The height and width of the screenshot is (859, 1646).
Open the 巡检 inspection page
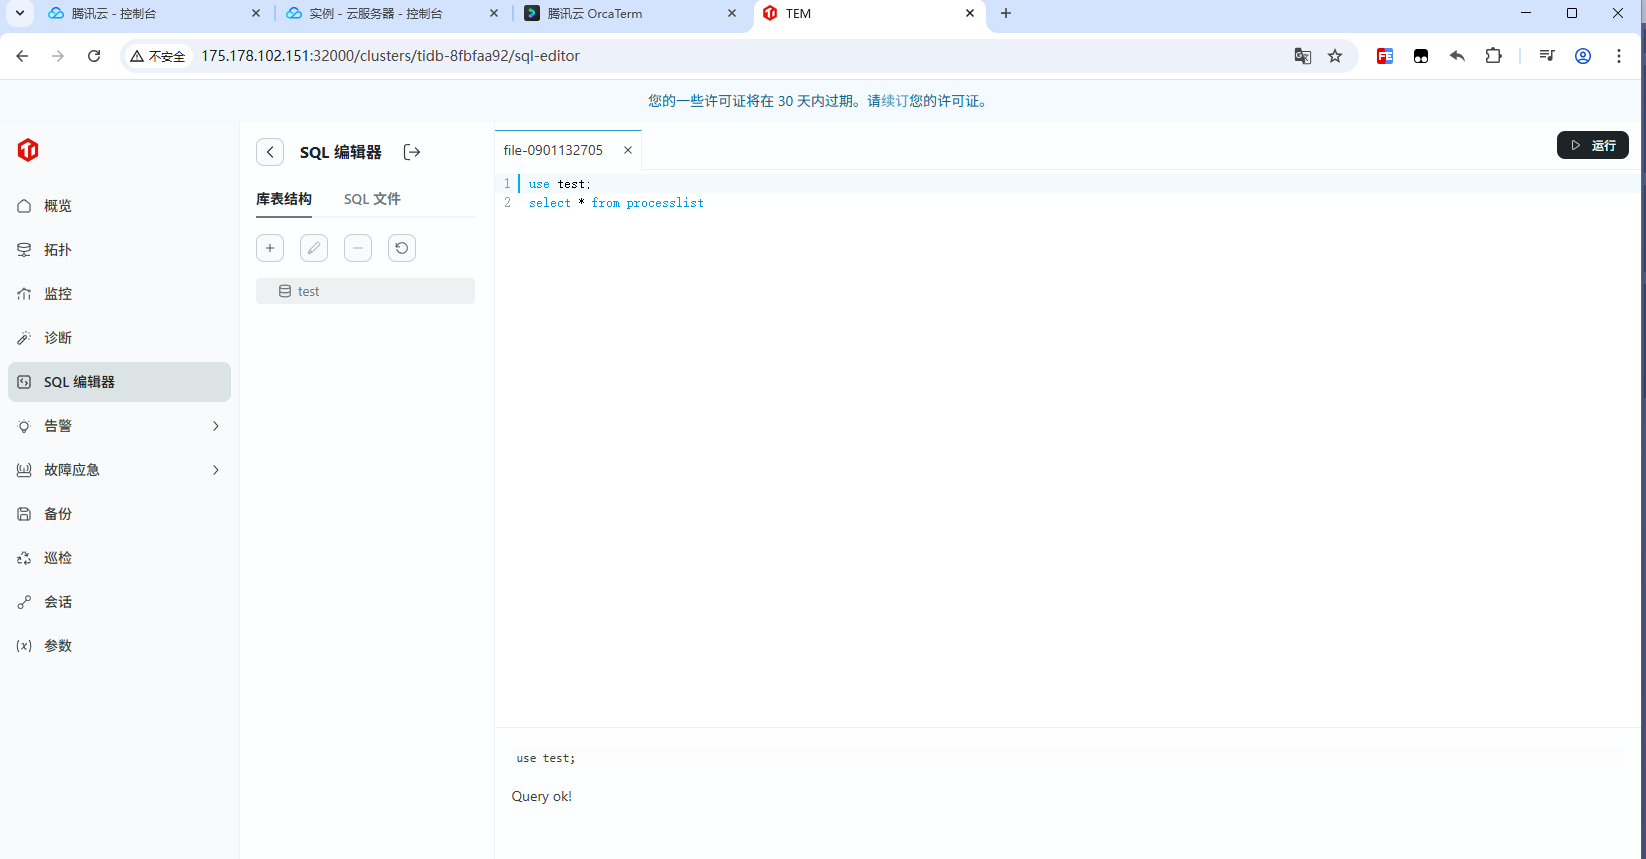point(119,558)
